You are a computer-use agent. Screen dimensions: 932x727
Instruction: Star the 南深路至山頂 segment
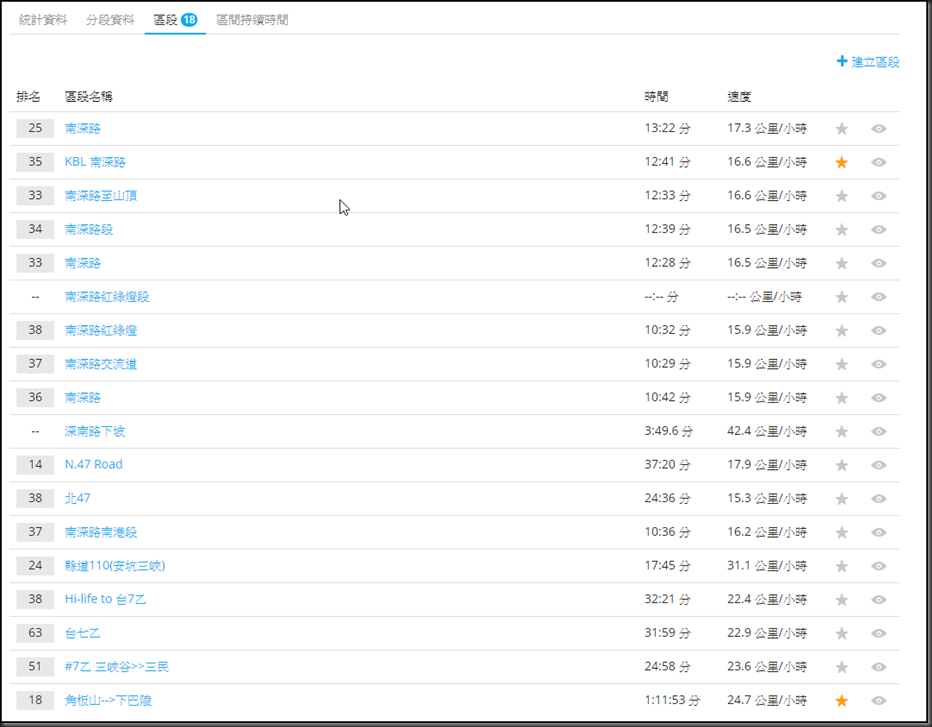[x=842, y=196]
